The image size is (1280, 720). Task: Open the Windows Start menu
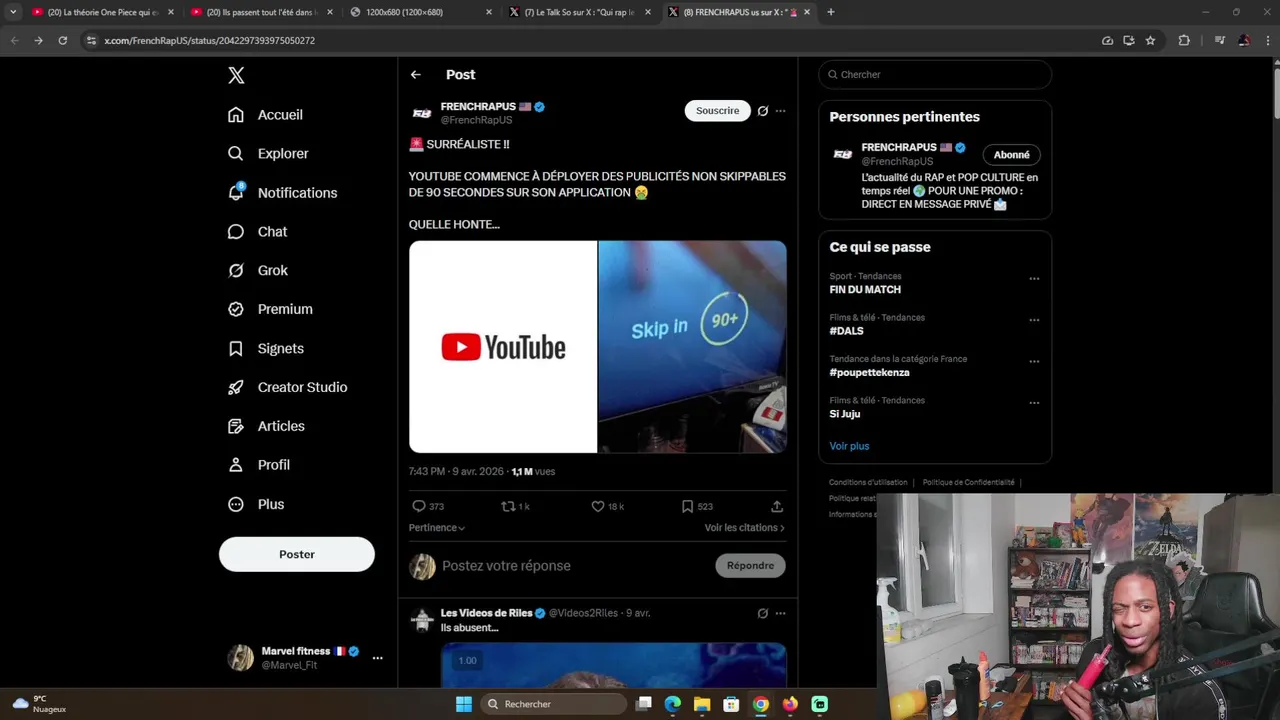(x=464, y=704)
